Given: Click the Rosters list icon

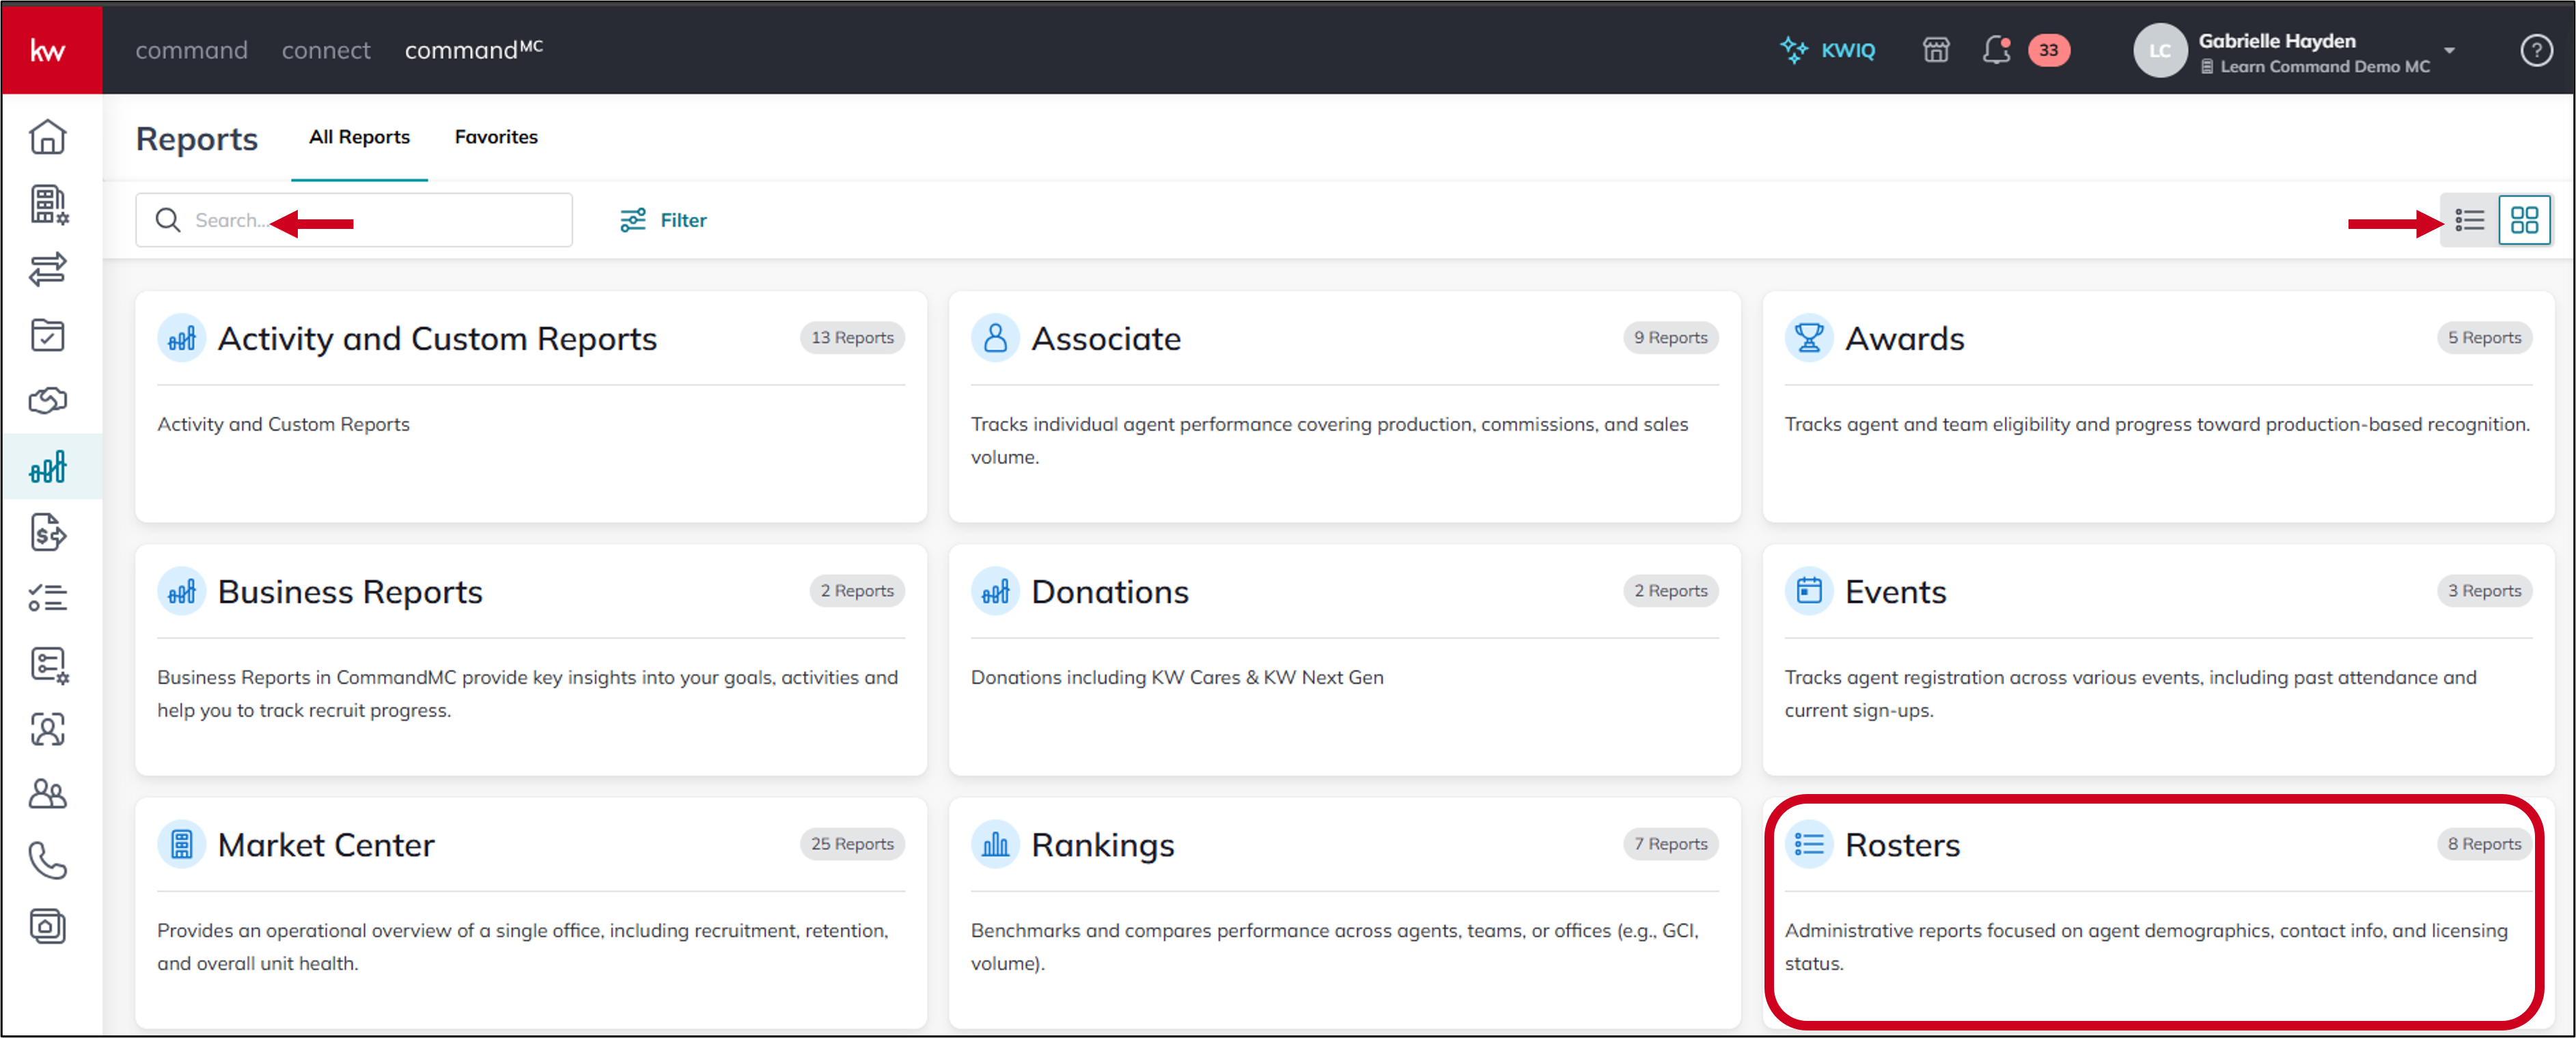Looking at the screenshot, I should coord(1809,845).
